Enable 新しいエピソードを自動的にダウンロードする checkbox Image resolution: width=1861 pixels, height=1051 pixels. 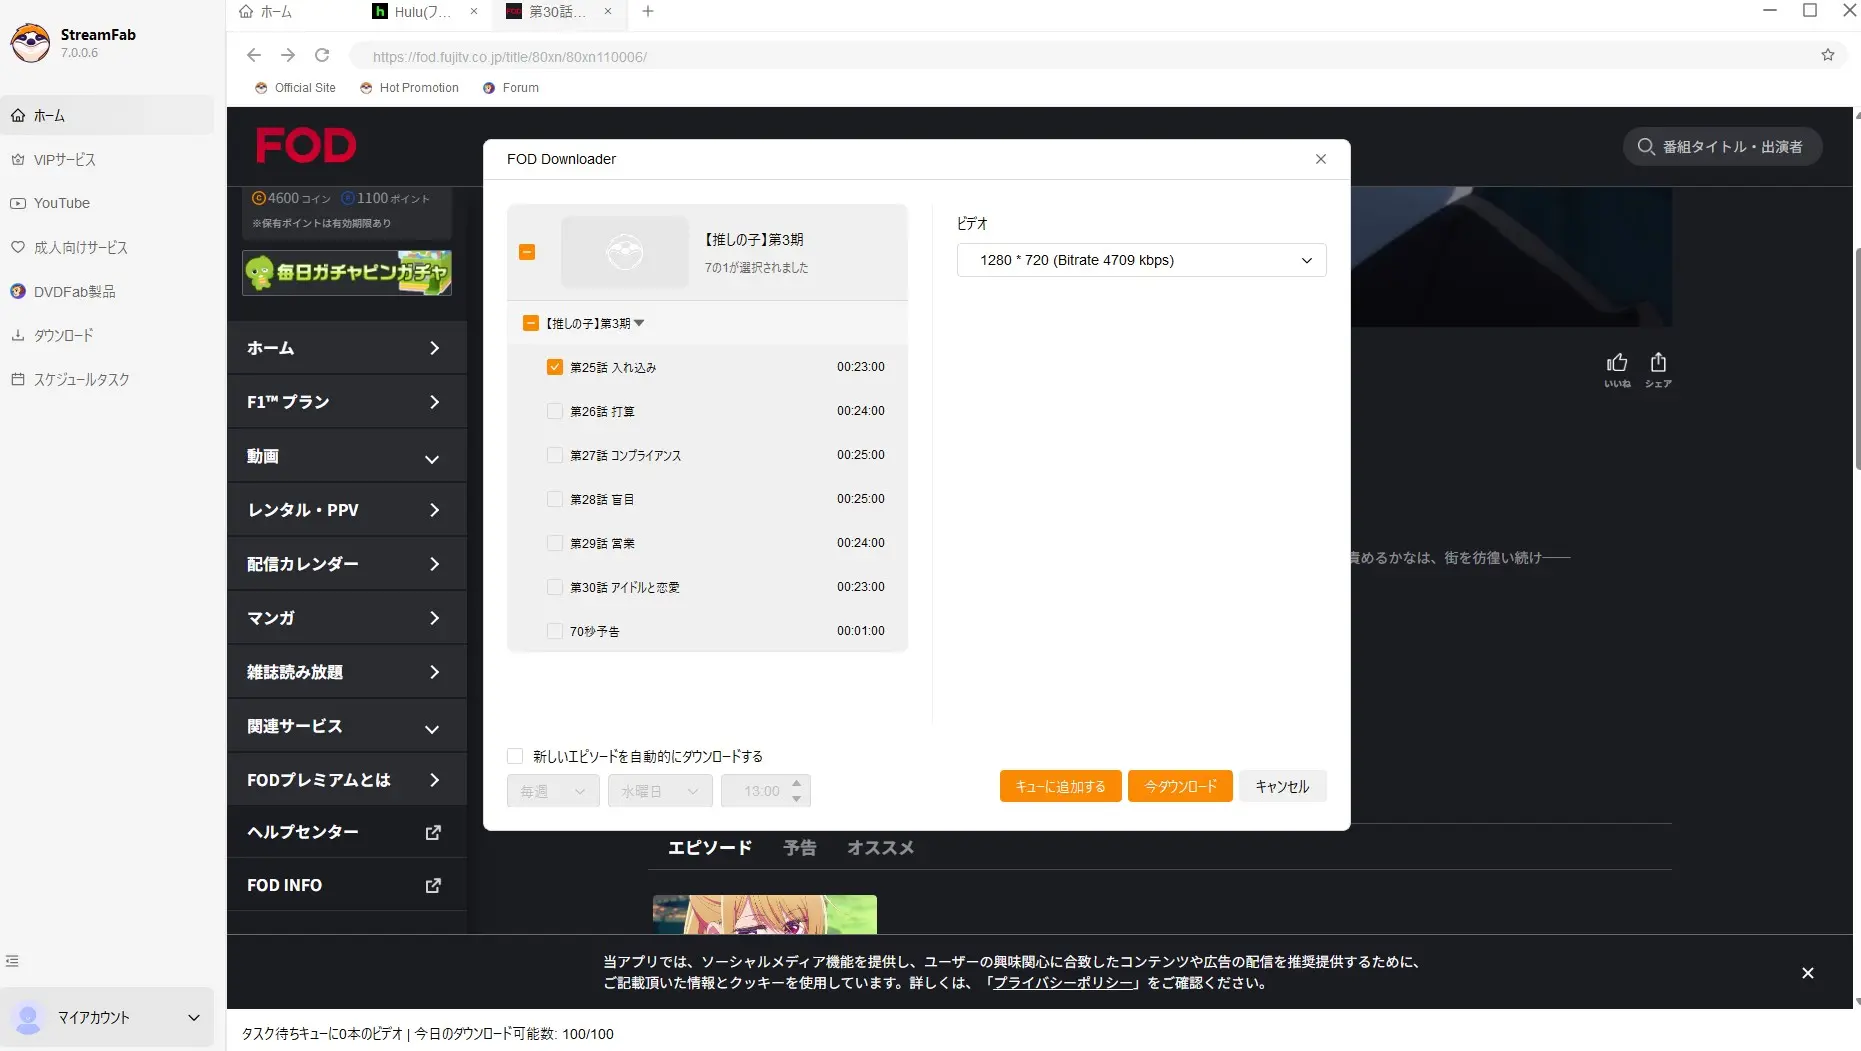click(515, 756)
